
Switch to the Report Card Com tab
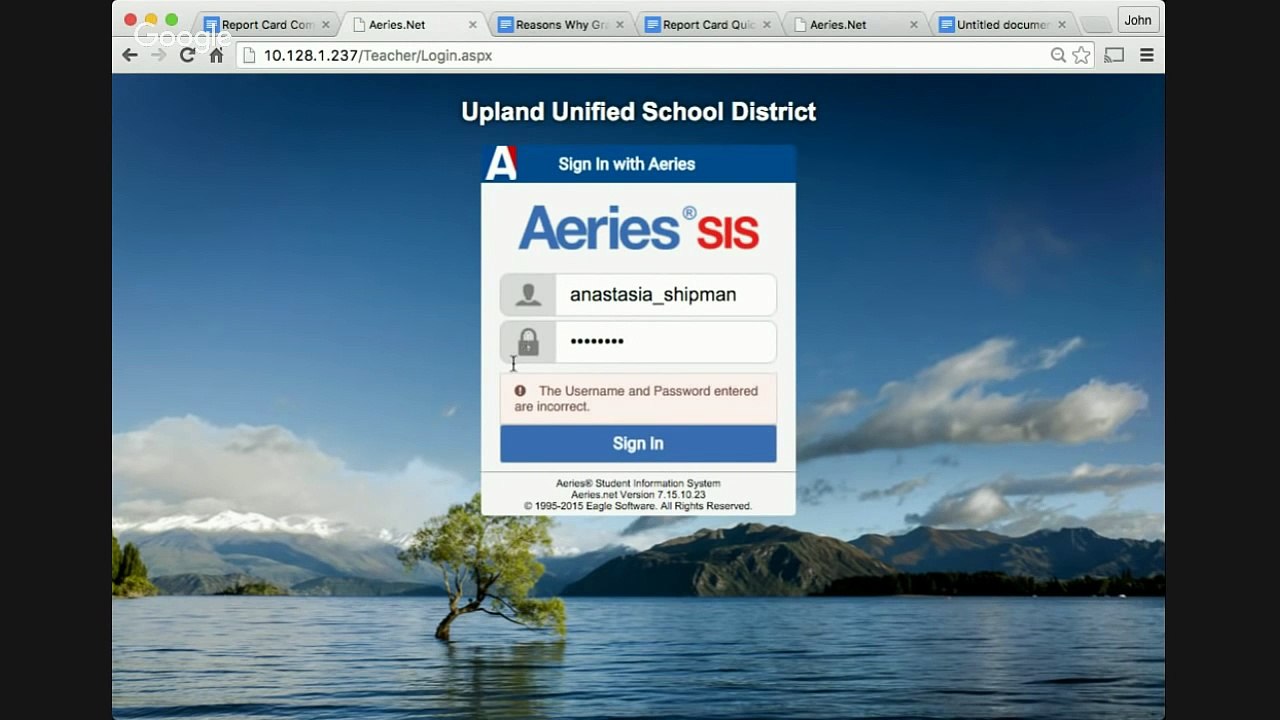(265, 25)
